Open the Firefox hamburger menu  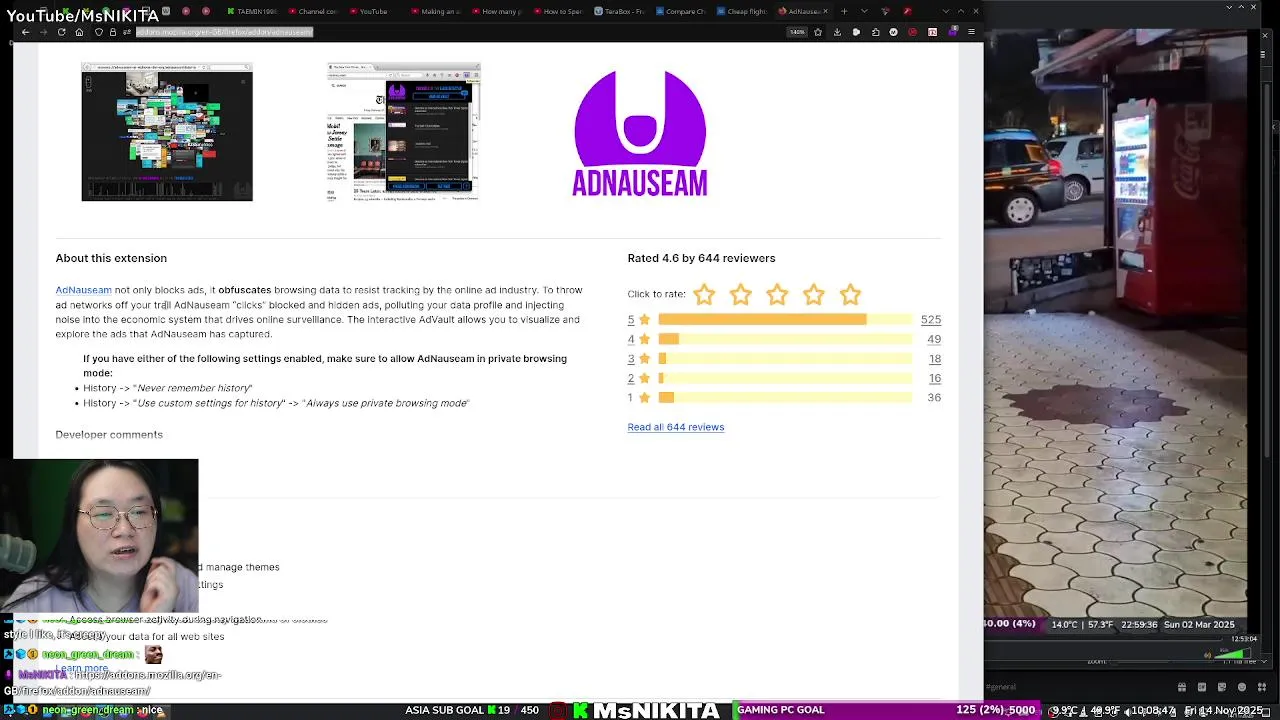point(971,32)
